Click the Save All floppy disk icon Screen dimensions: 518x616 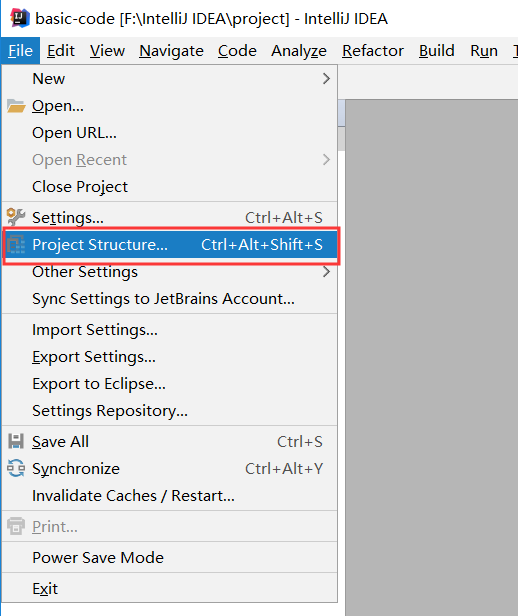point(16,442)
